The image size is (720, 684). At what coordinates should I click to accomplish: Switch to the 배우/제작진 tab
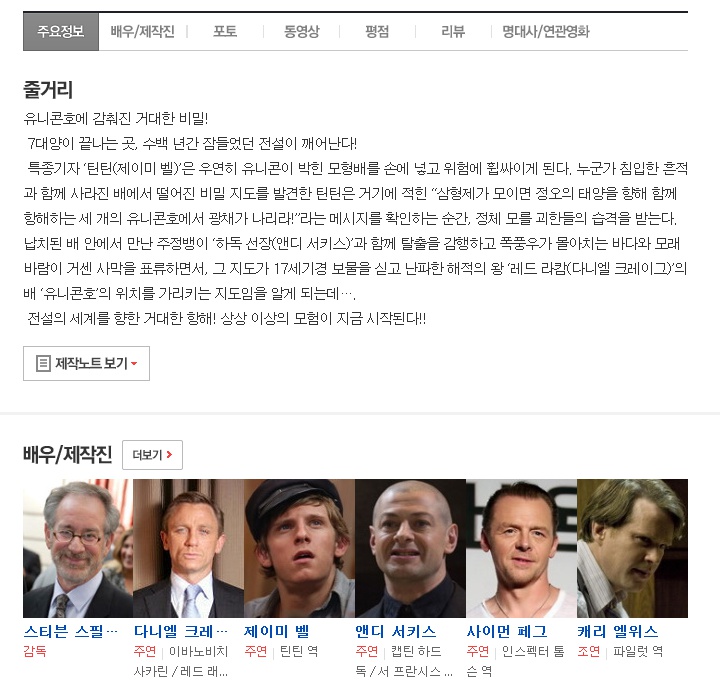click(x=142, y=32)
